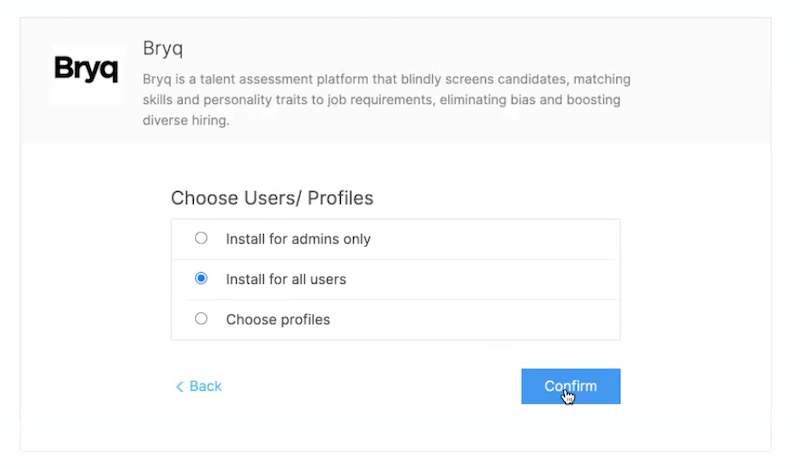Click empty space in the Choose profiles row

[500, 320]
